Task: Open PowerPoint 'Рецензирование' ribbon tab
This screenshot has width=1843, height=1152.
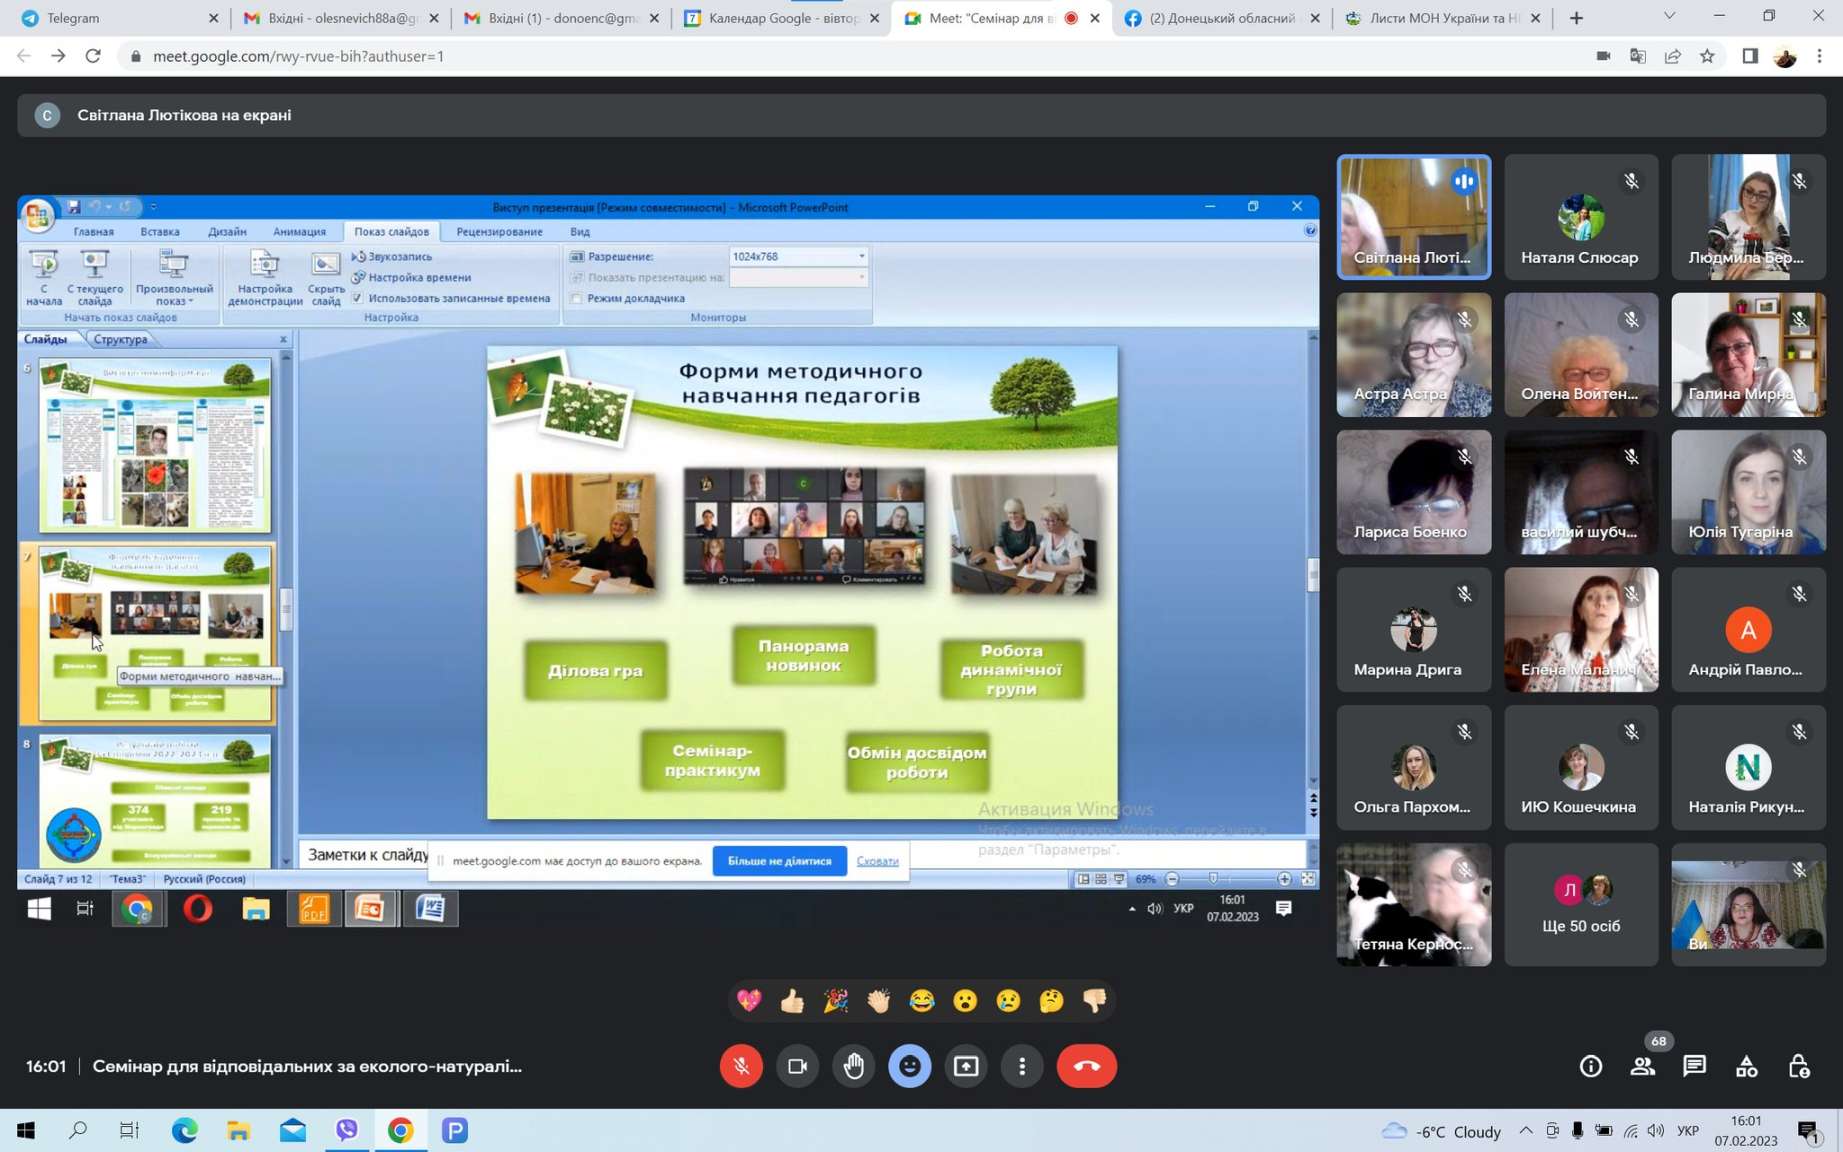Action: tap(499, 231)
